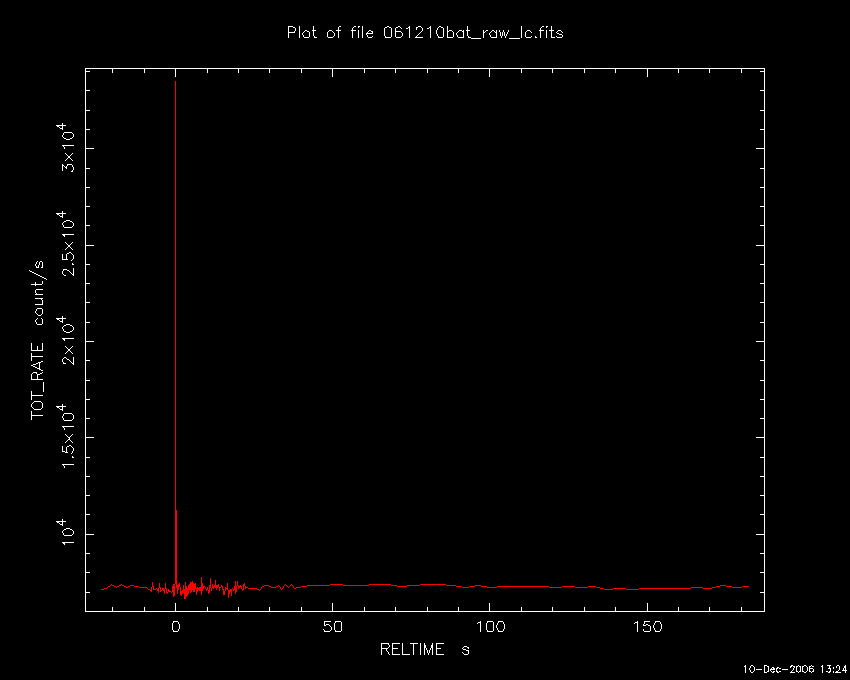Click x-axis tick label '0'

tap(176, 627)
